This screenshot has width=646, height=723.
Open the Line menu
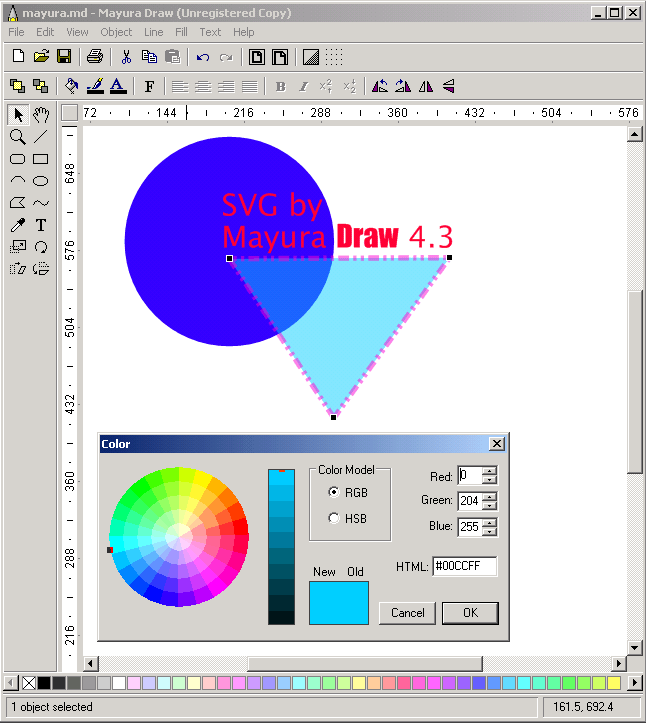(154, 32)
